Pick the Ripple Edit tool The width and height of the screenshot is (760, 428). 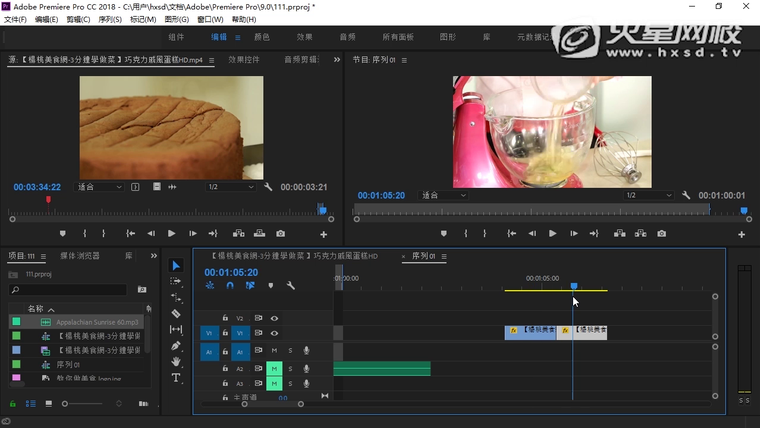pos(176,297)
